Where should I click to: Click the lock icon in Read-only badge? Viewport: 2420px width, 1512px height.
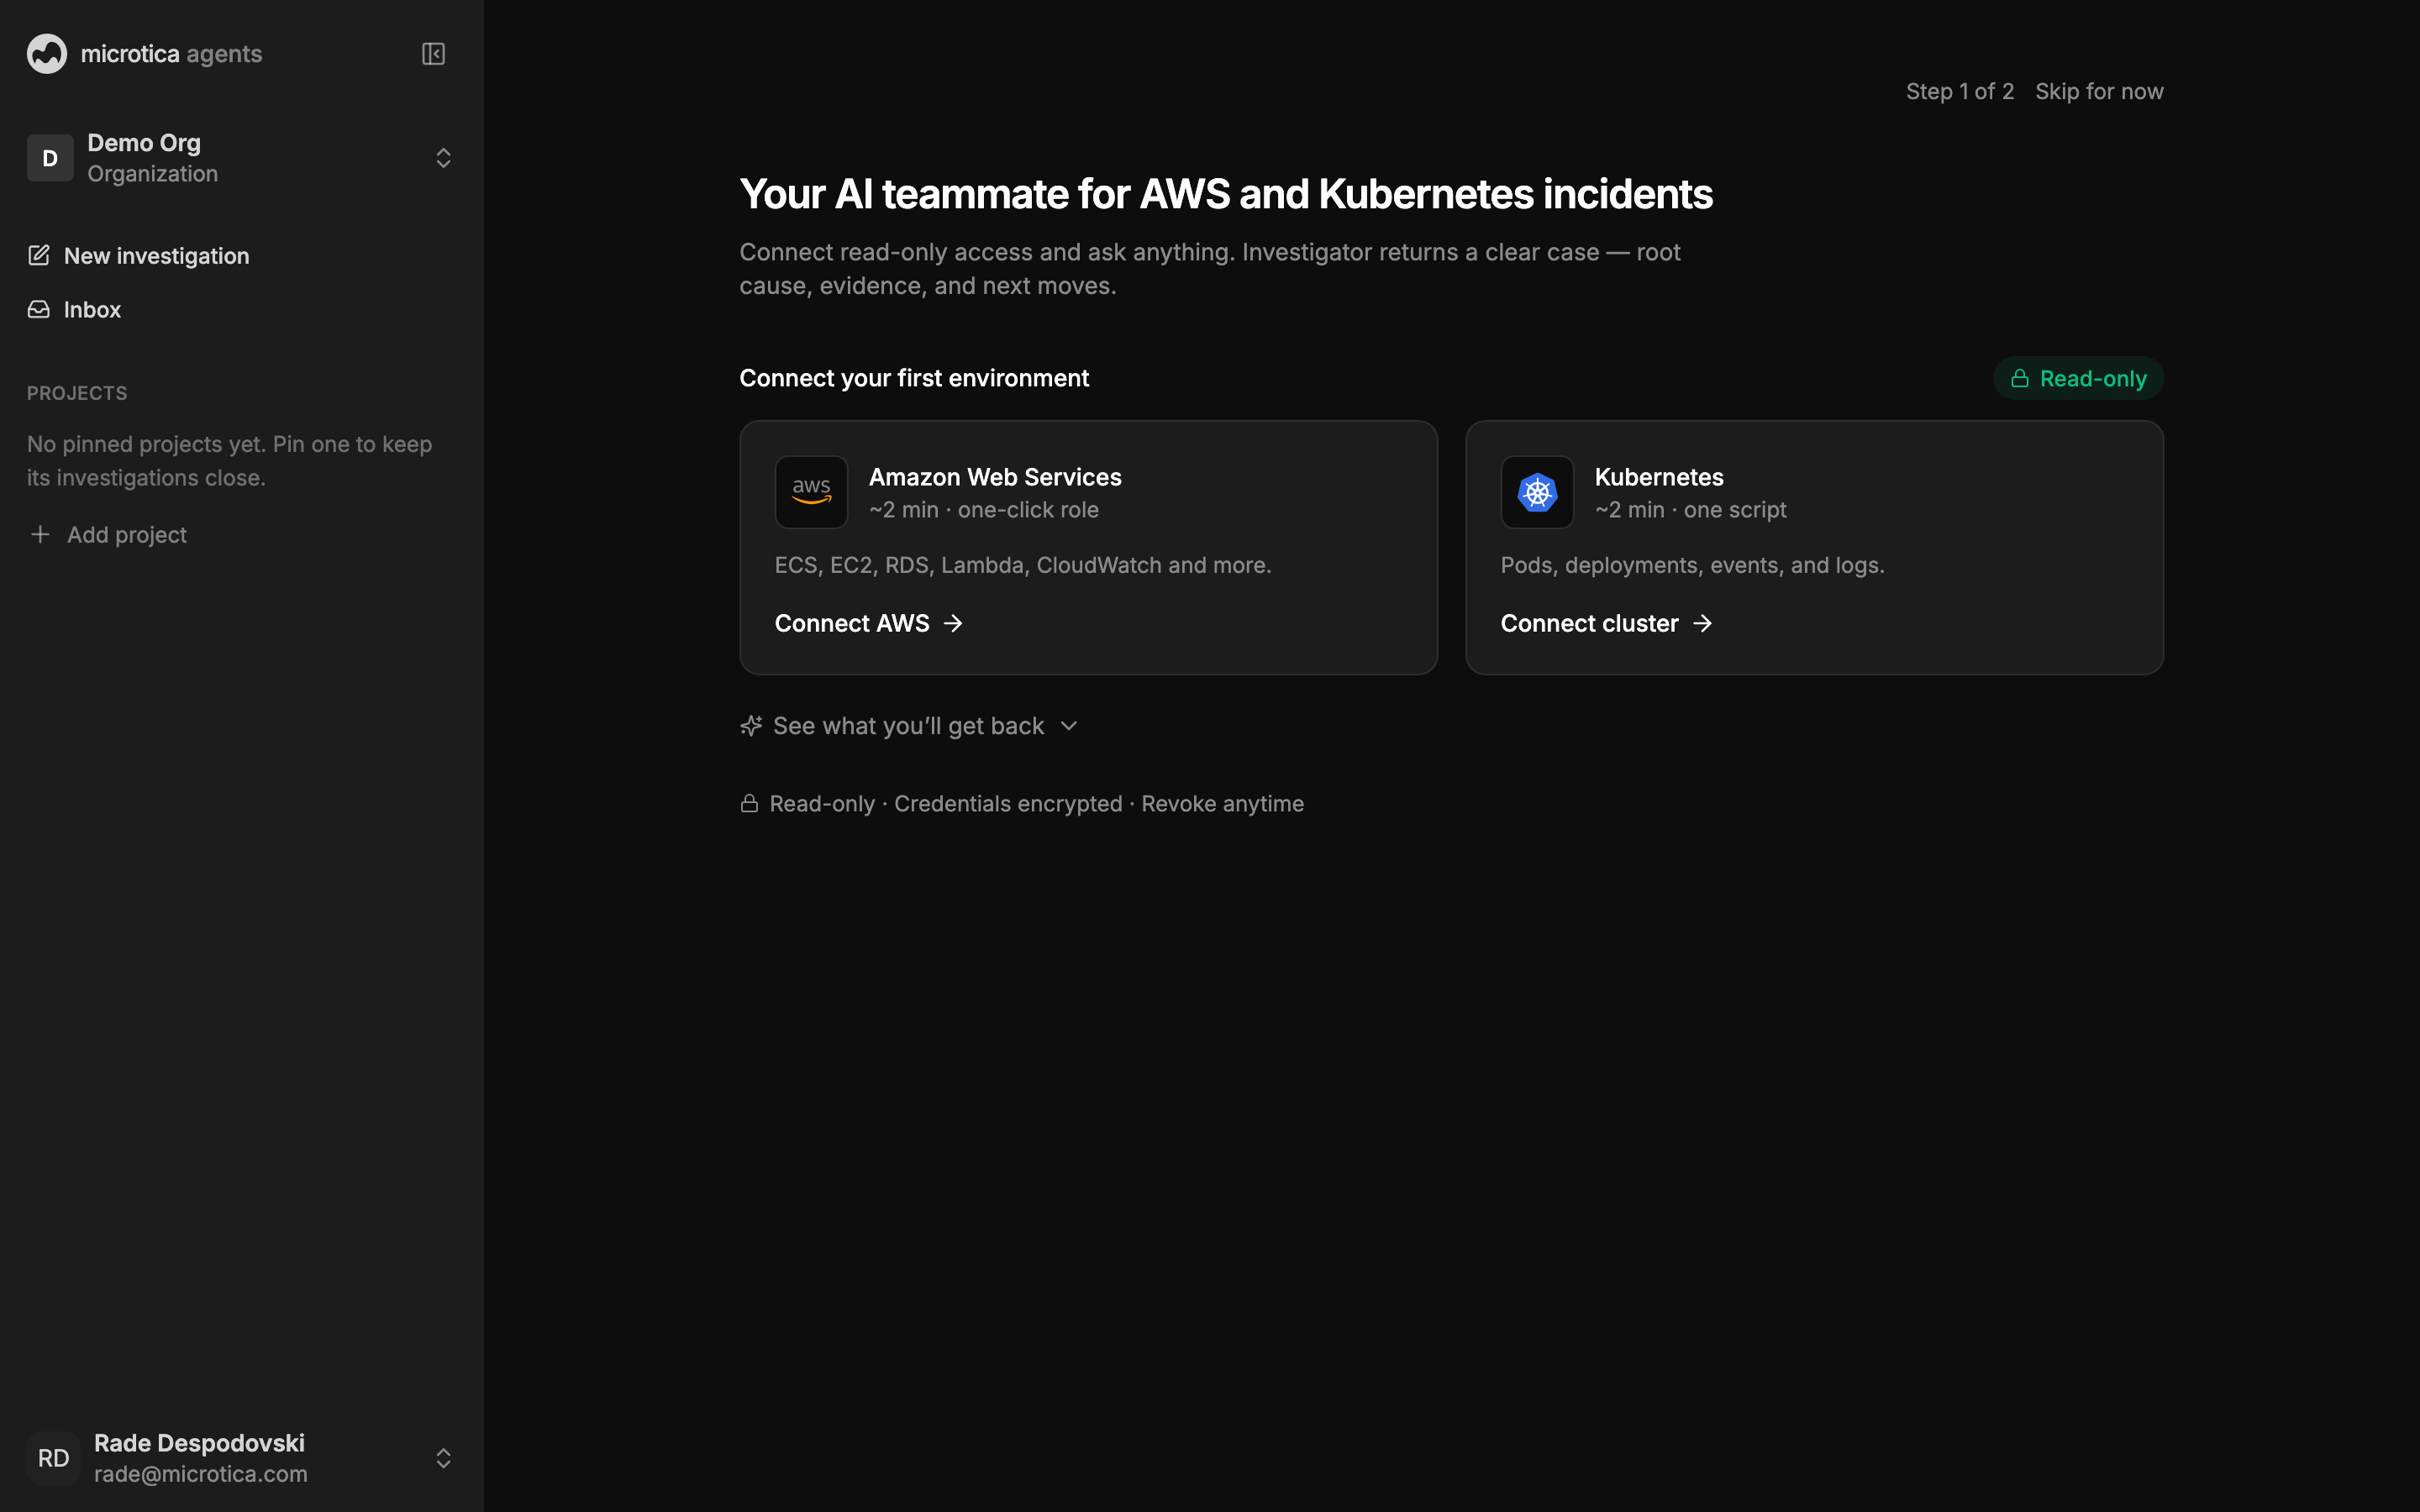coord(2020,379)
